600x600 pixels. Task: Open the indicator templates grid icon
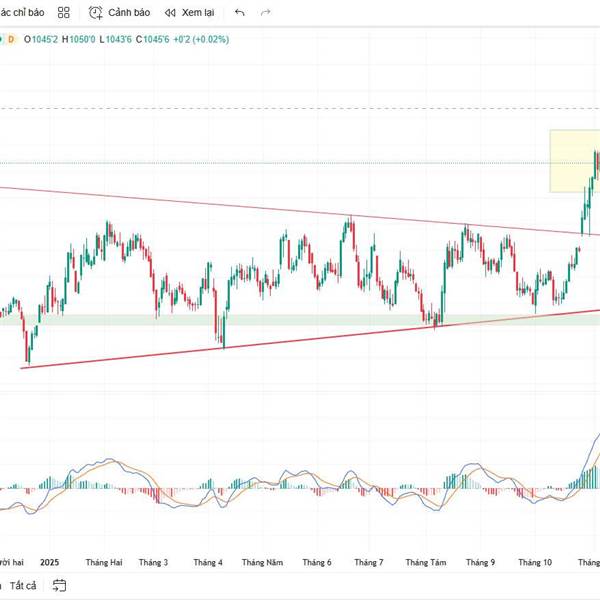(x=64, y=13)
